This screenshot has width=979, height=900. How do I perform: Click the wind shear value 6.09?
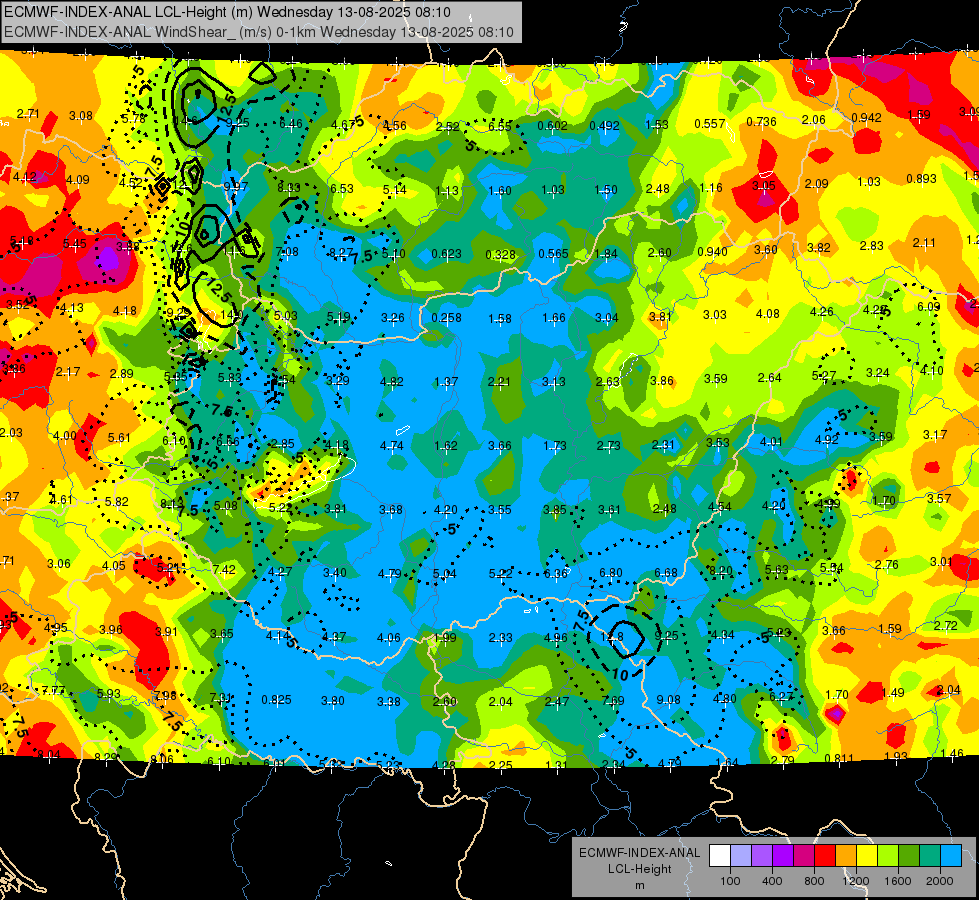pyautogui.click(x=928, y=307)
